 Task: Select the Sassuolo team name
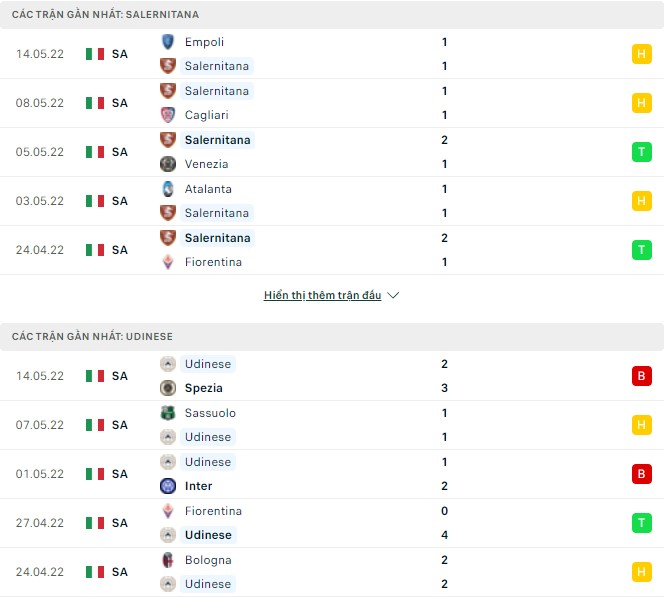[210, 413]
